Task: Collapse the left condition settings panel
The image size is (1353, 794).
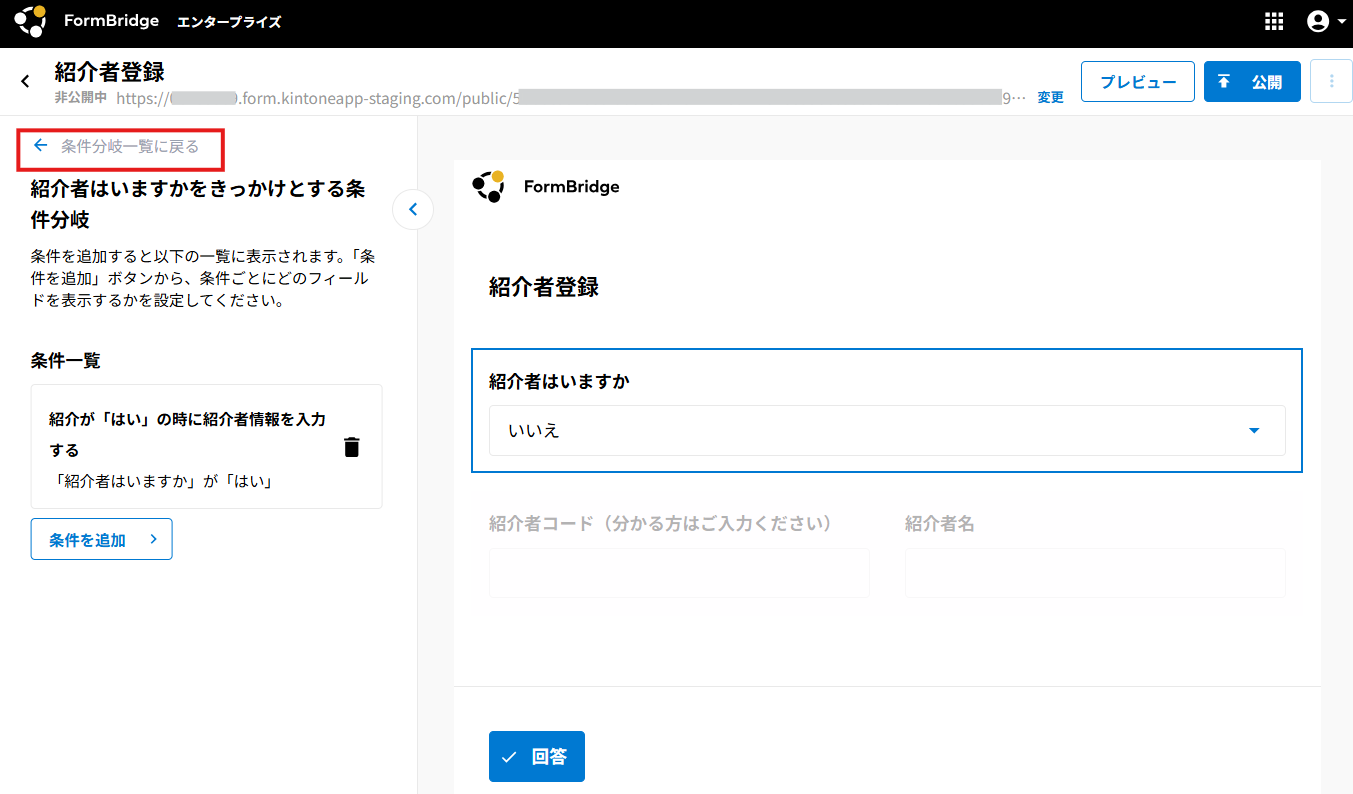Action: pyautogui.click(x=413, y=210)
